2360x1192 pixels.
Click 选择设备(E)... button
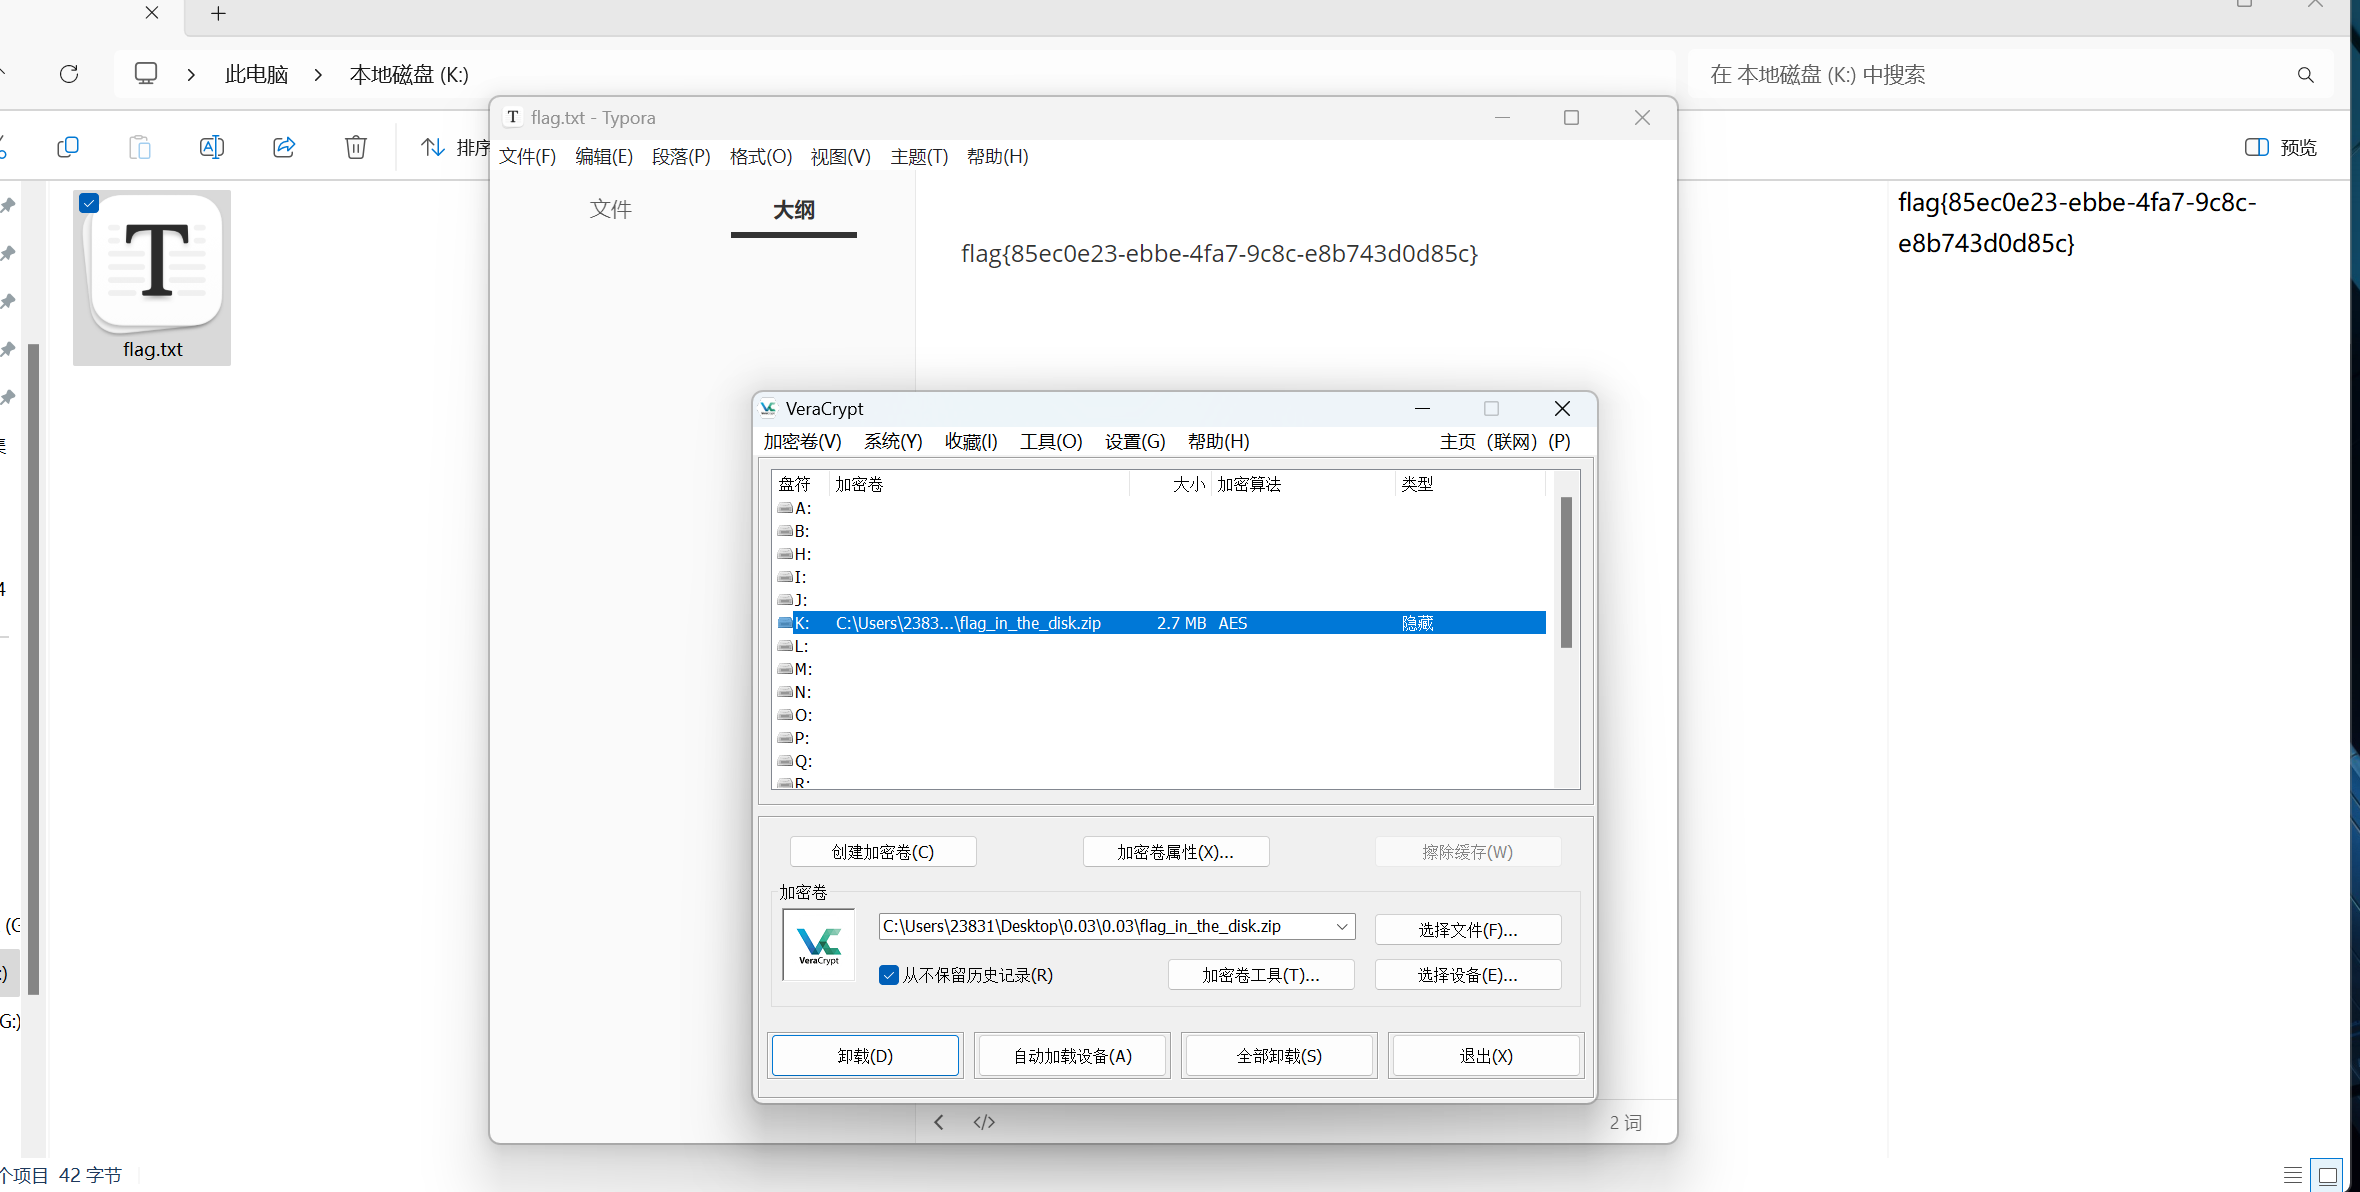coord(1468,975)
